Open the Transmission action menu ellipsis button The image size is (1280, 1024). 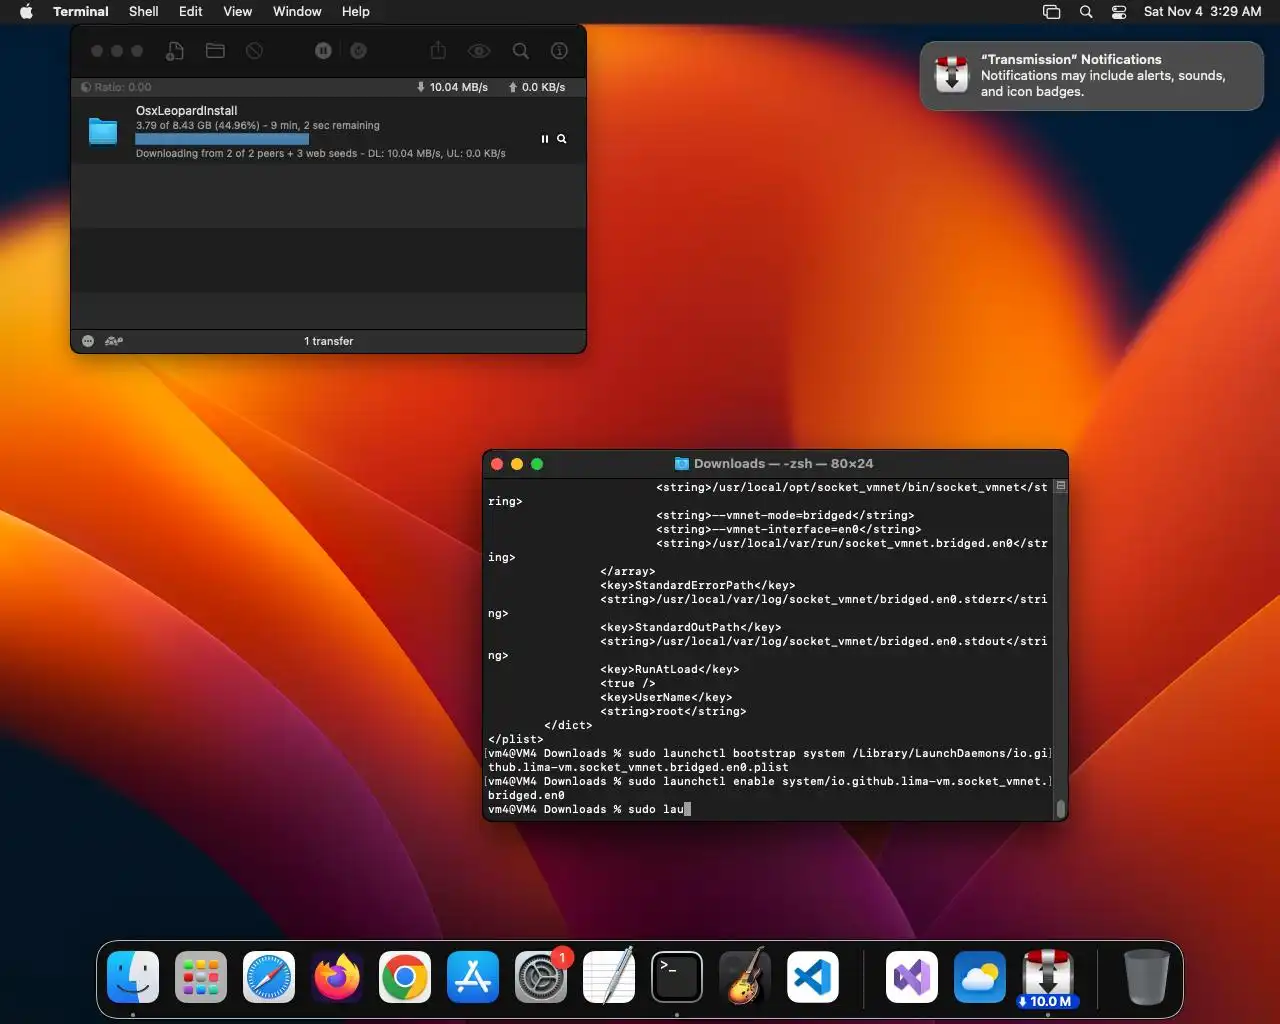(x=88, y=341)
